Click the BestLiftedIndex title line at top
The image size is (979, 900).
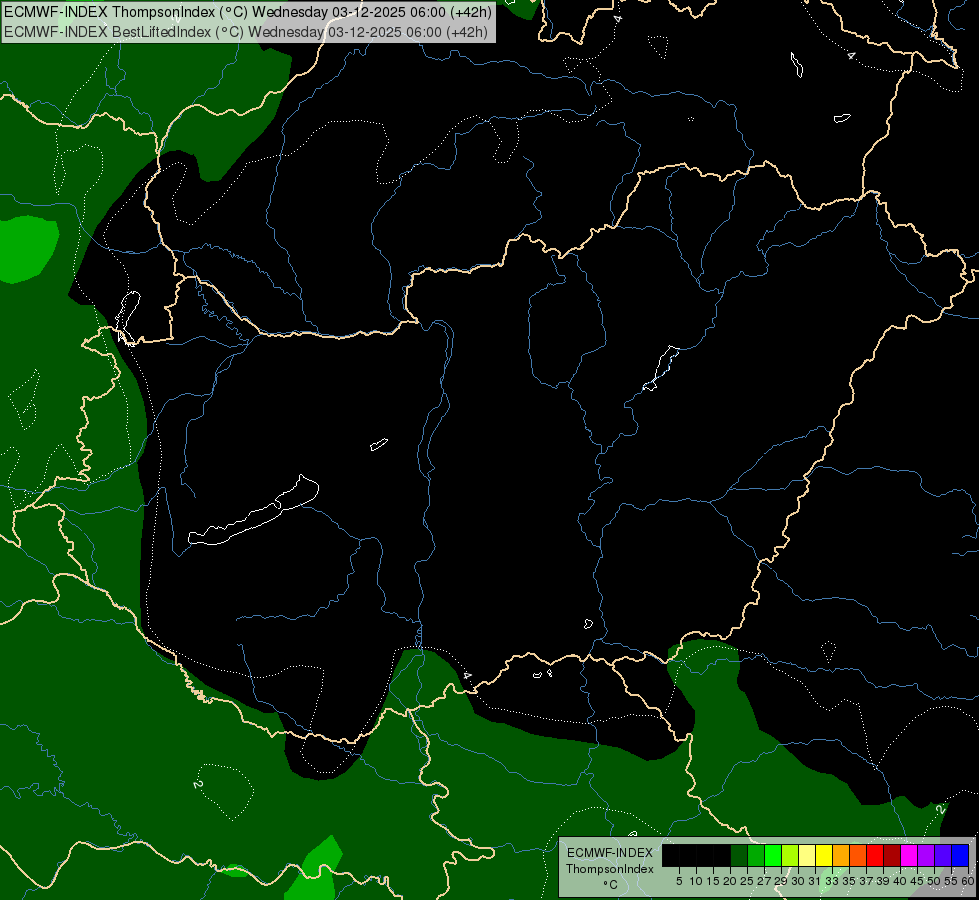coord(246,32)
